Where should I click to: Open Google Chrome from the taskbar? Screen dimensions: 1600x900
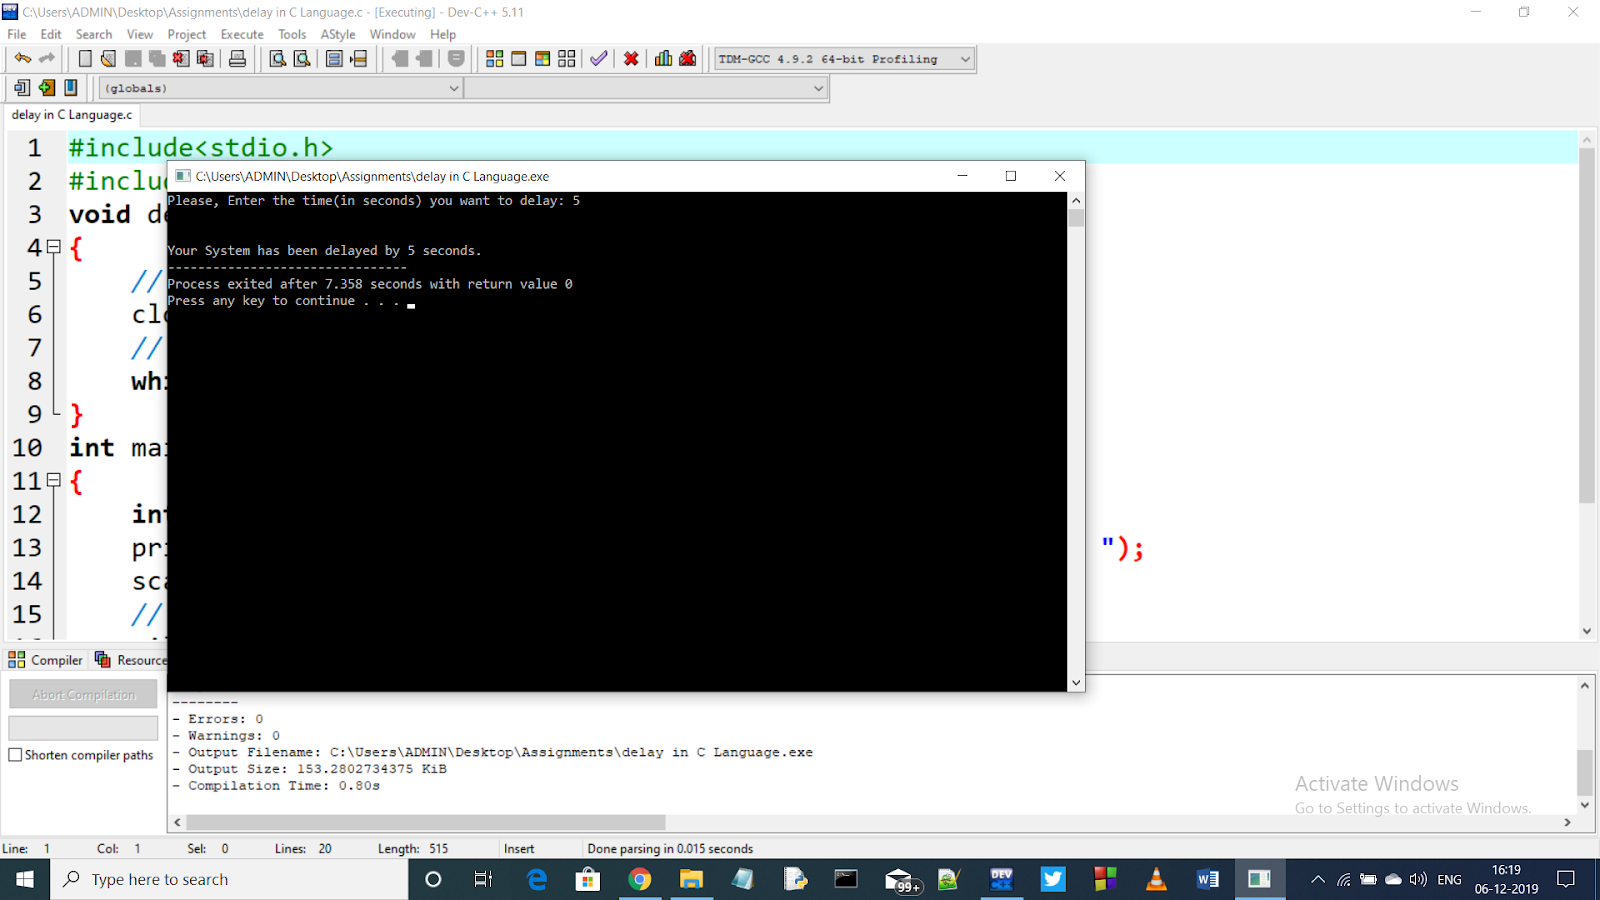[x=640, y=879]
